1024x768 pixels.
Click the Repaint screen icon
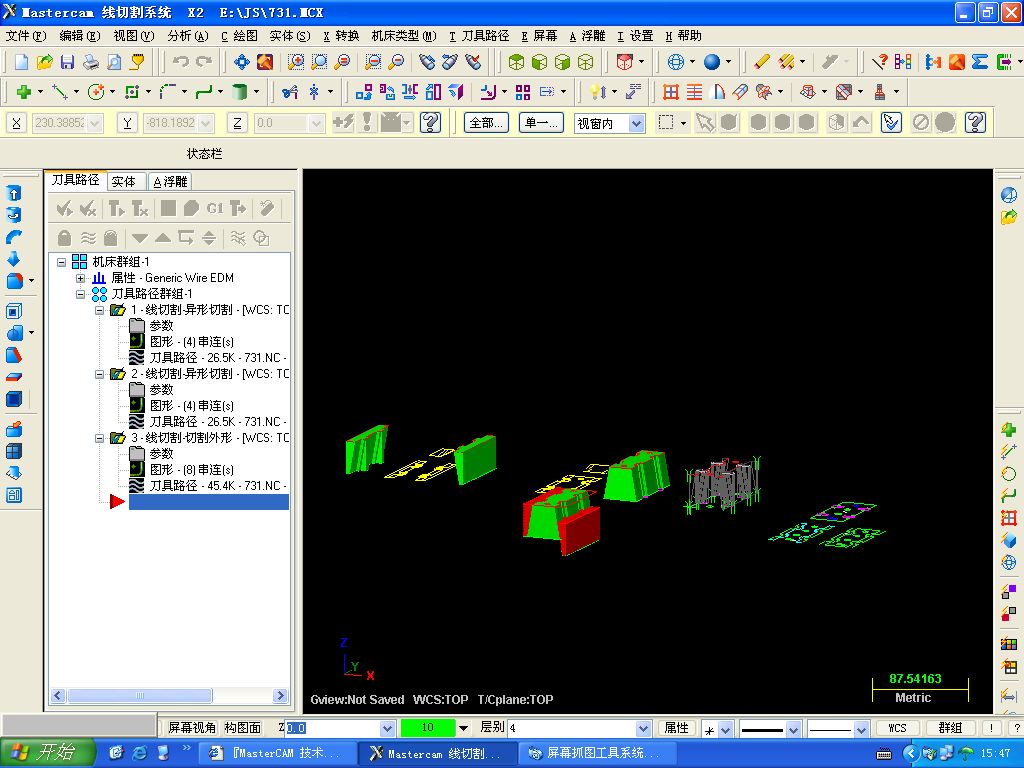point(265,62)
